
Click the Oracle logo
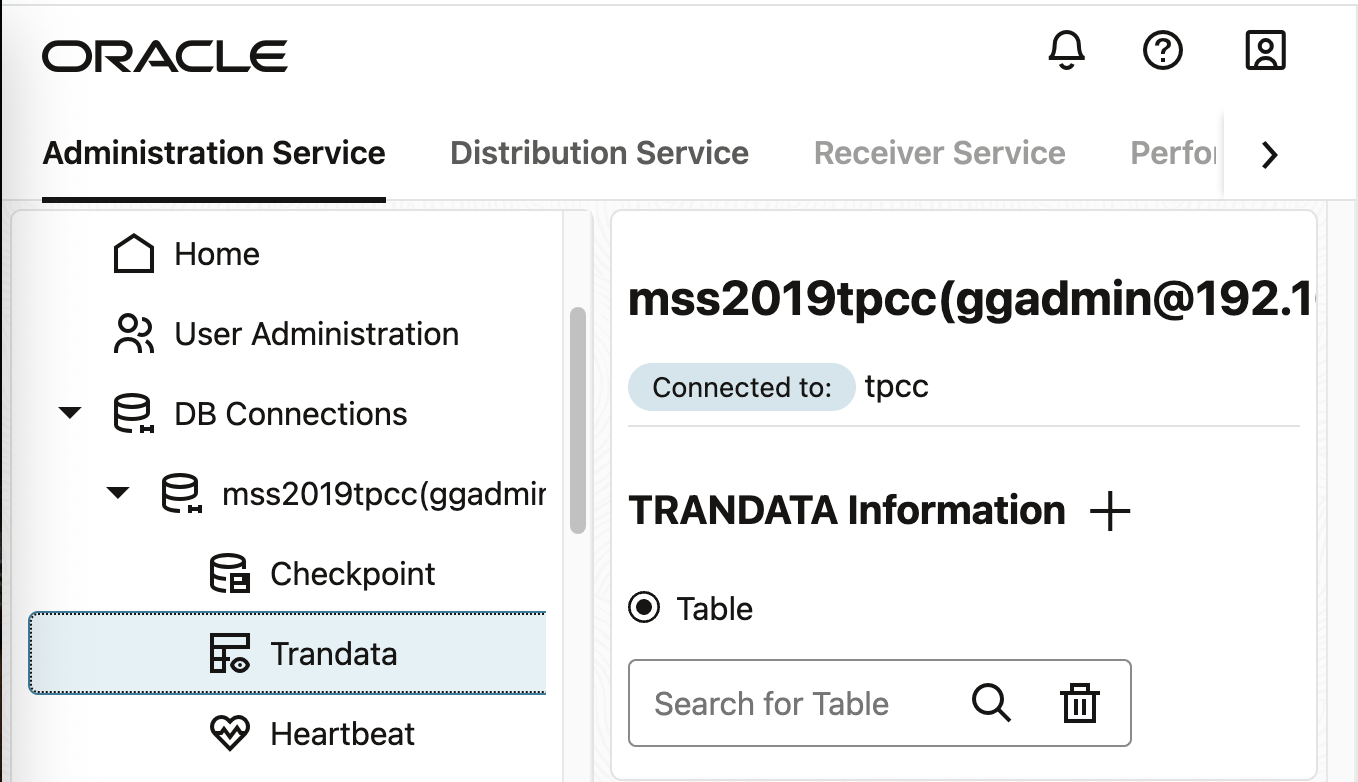(x=163, y=55)
